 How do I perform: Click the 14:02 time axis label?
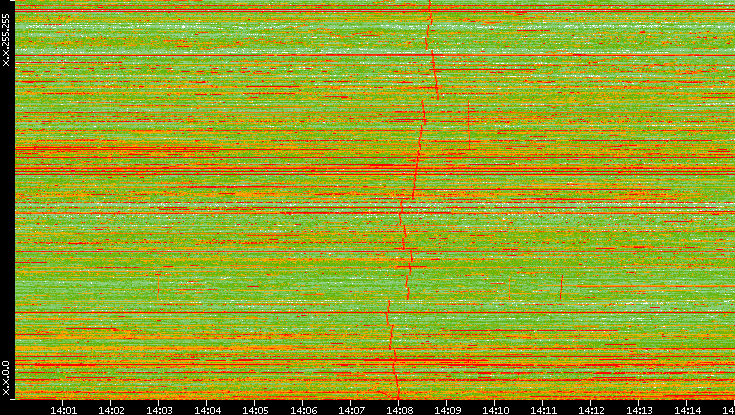point(112,410)
